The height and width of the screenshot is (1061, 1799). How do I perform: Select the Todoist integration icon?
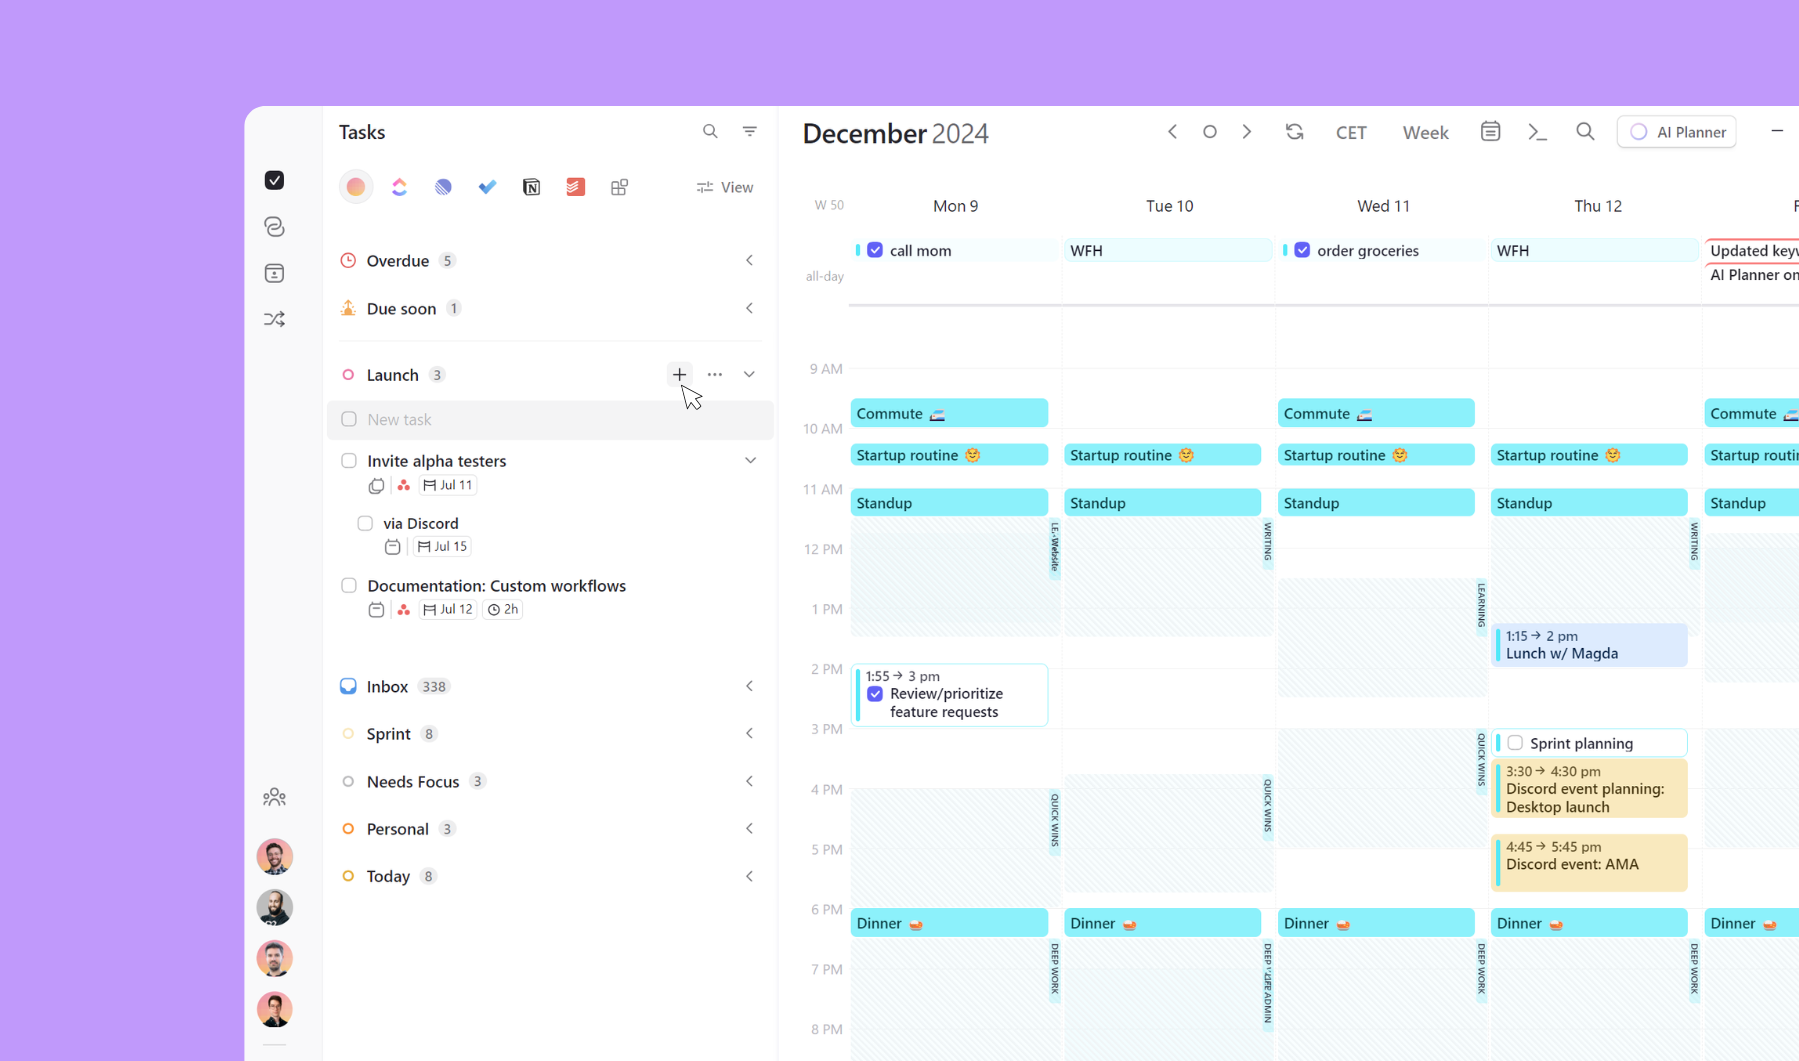tap(575, 187)
